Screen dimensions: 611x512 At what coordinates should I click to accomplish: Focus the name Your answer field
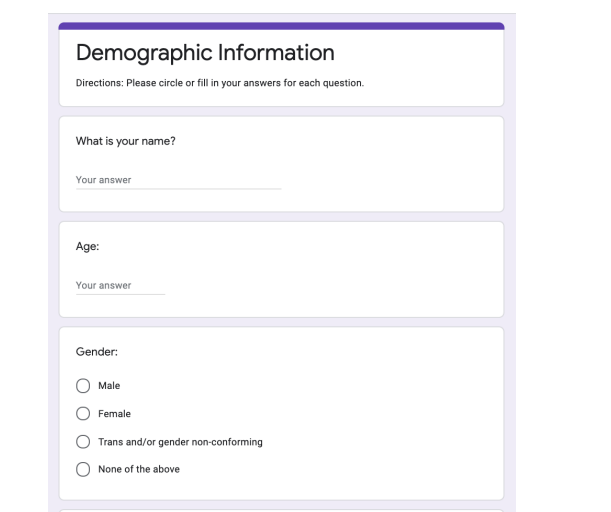pyautogui.click(x=178, y=180)
